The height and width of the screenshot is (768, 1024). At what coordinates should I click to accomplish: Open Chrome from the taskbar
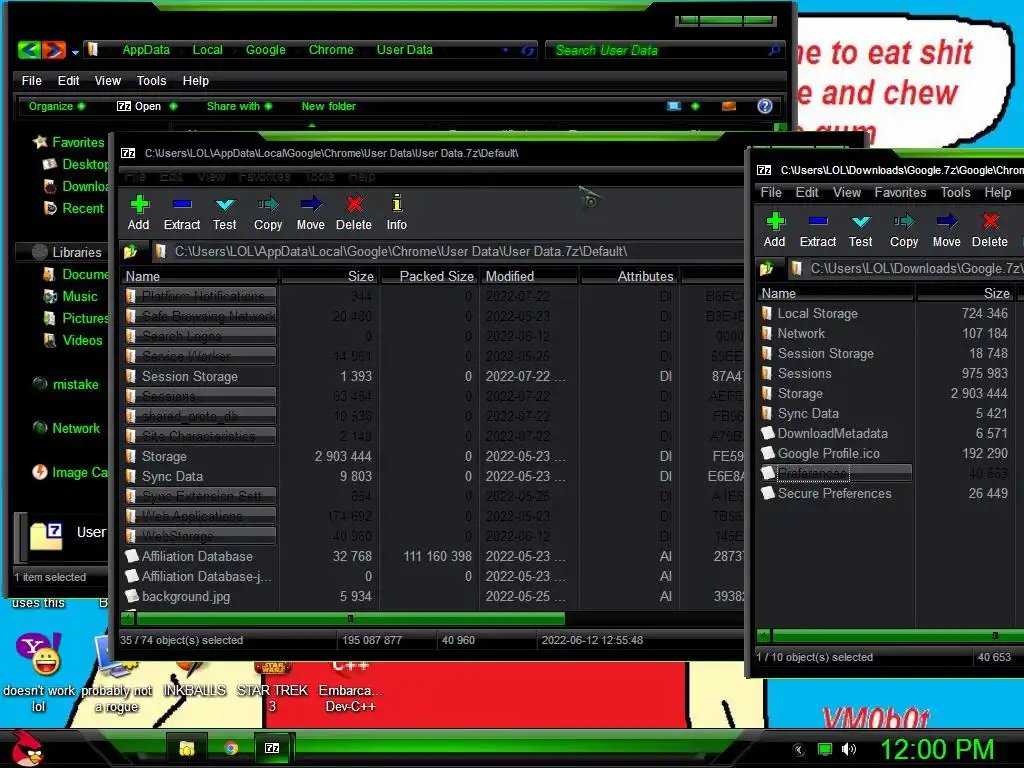[x=231, y=748]
